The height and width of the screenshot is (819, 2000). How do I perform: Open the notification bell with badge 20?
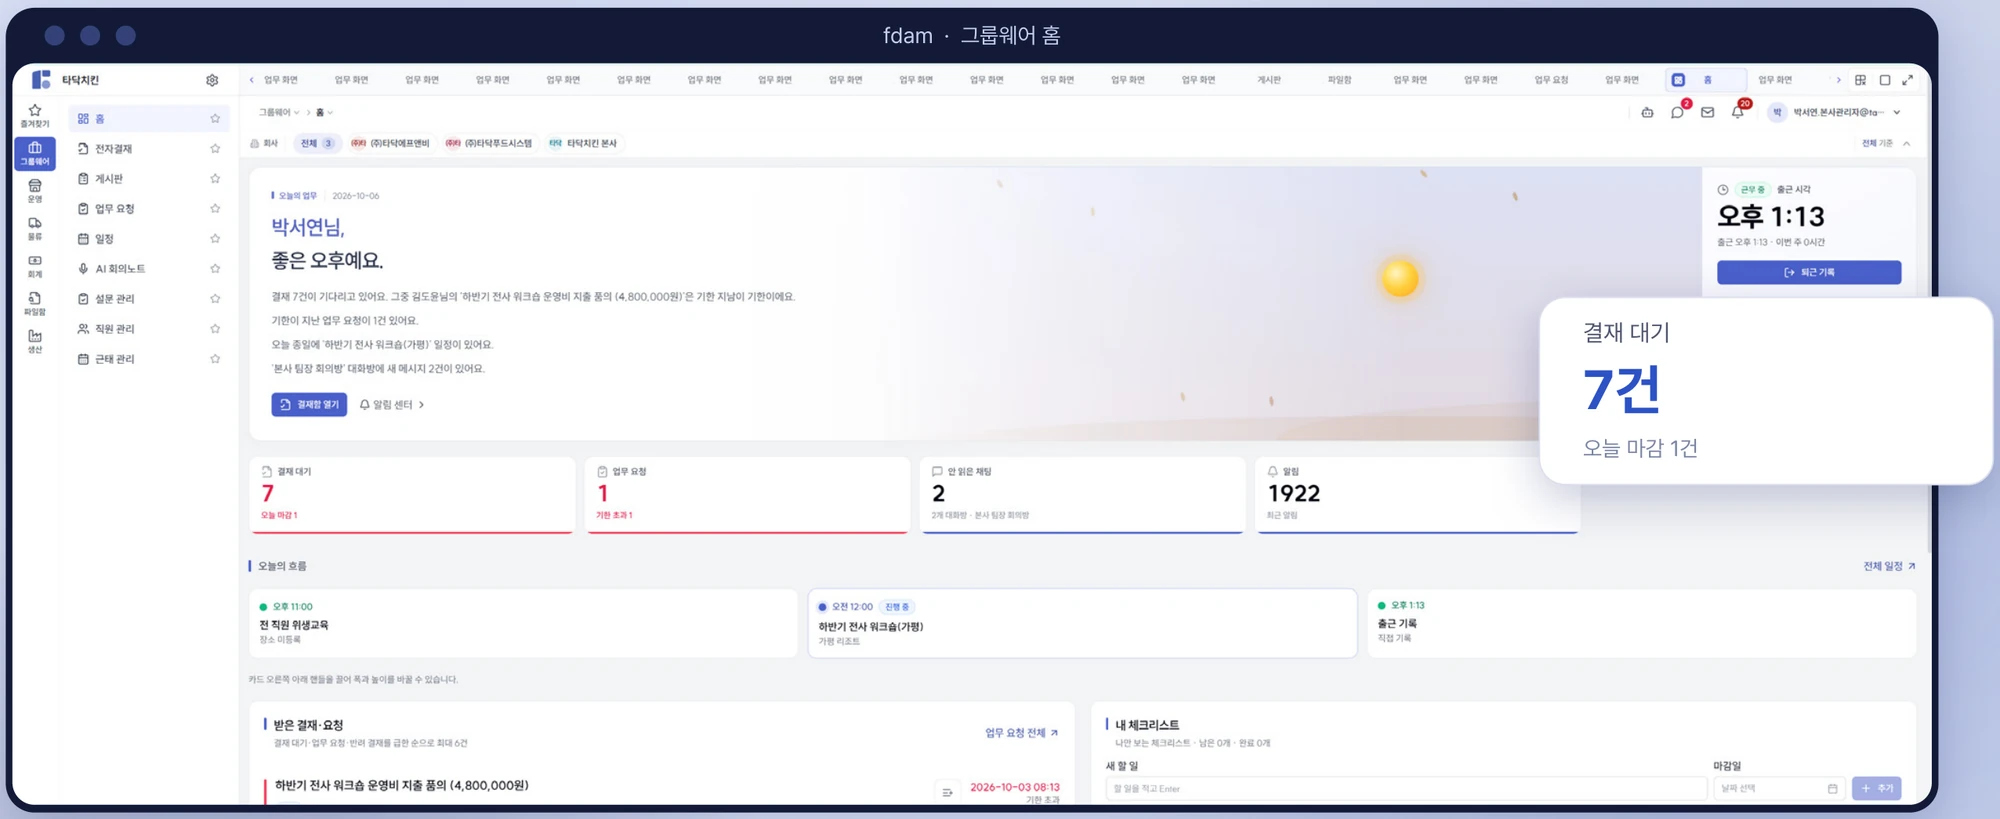point(1737,112)
